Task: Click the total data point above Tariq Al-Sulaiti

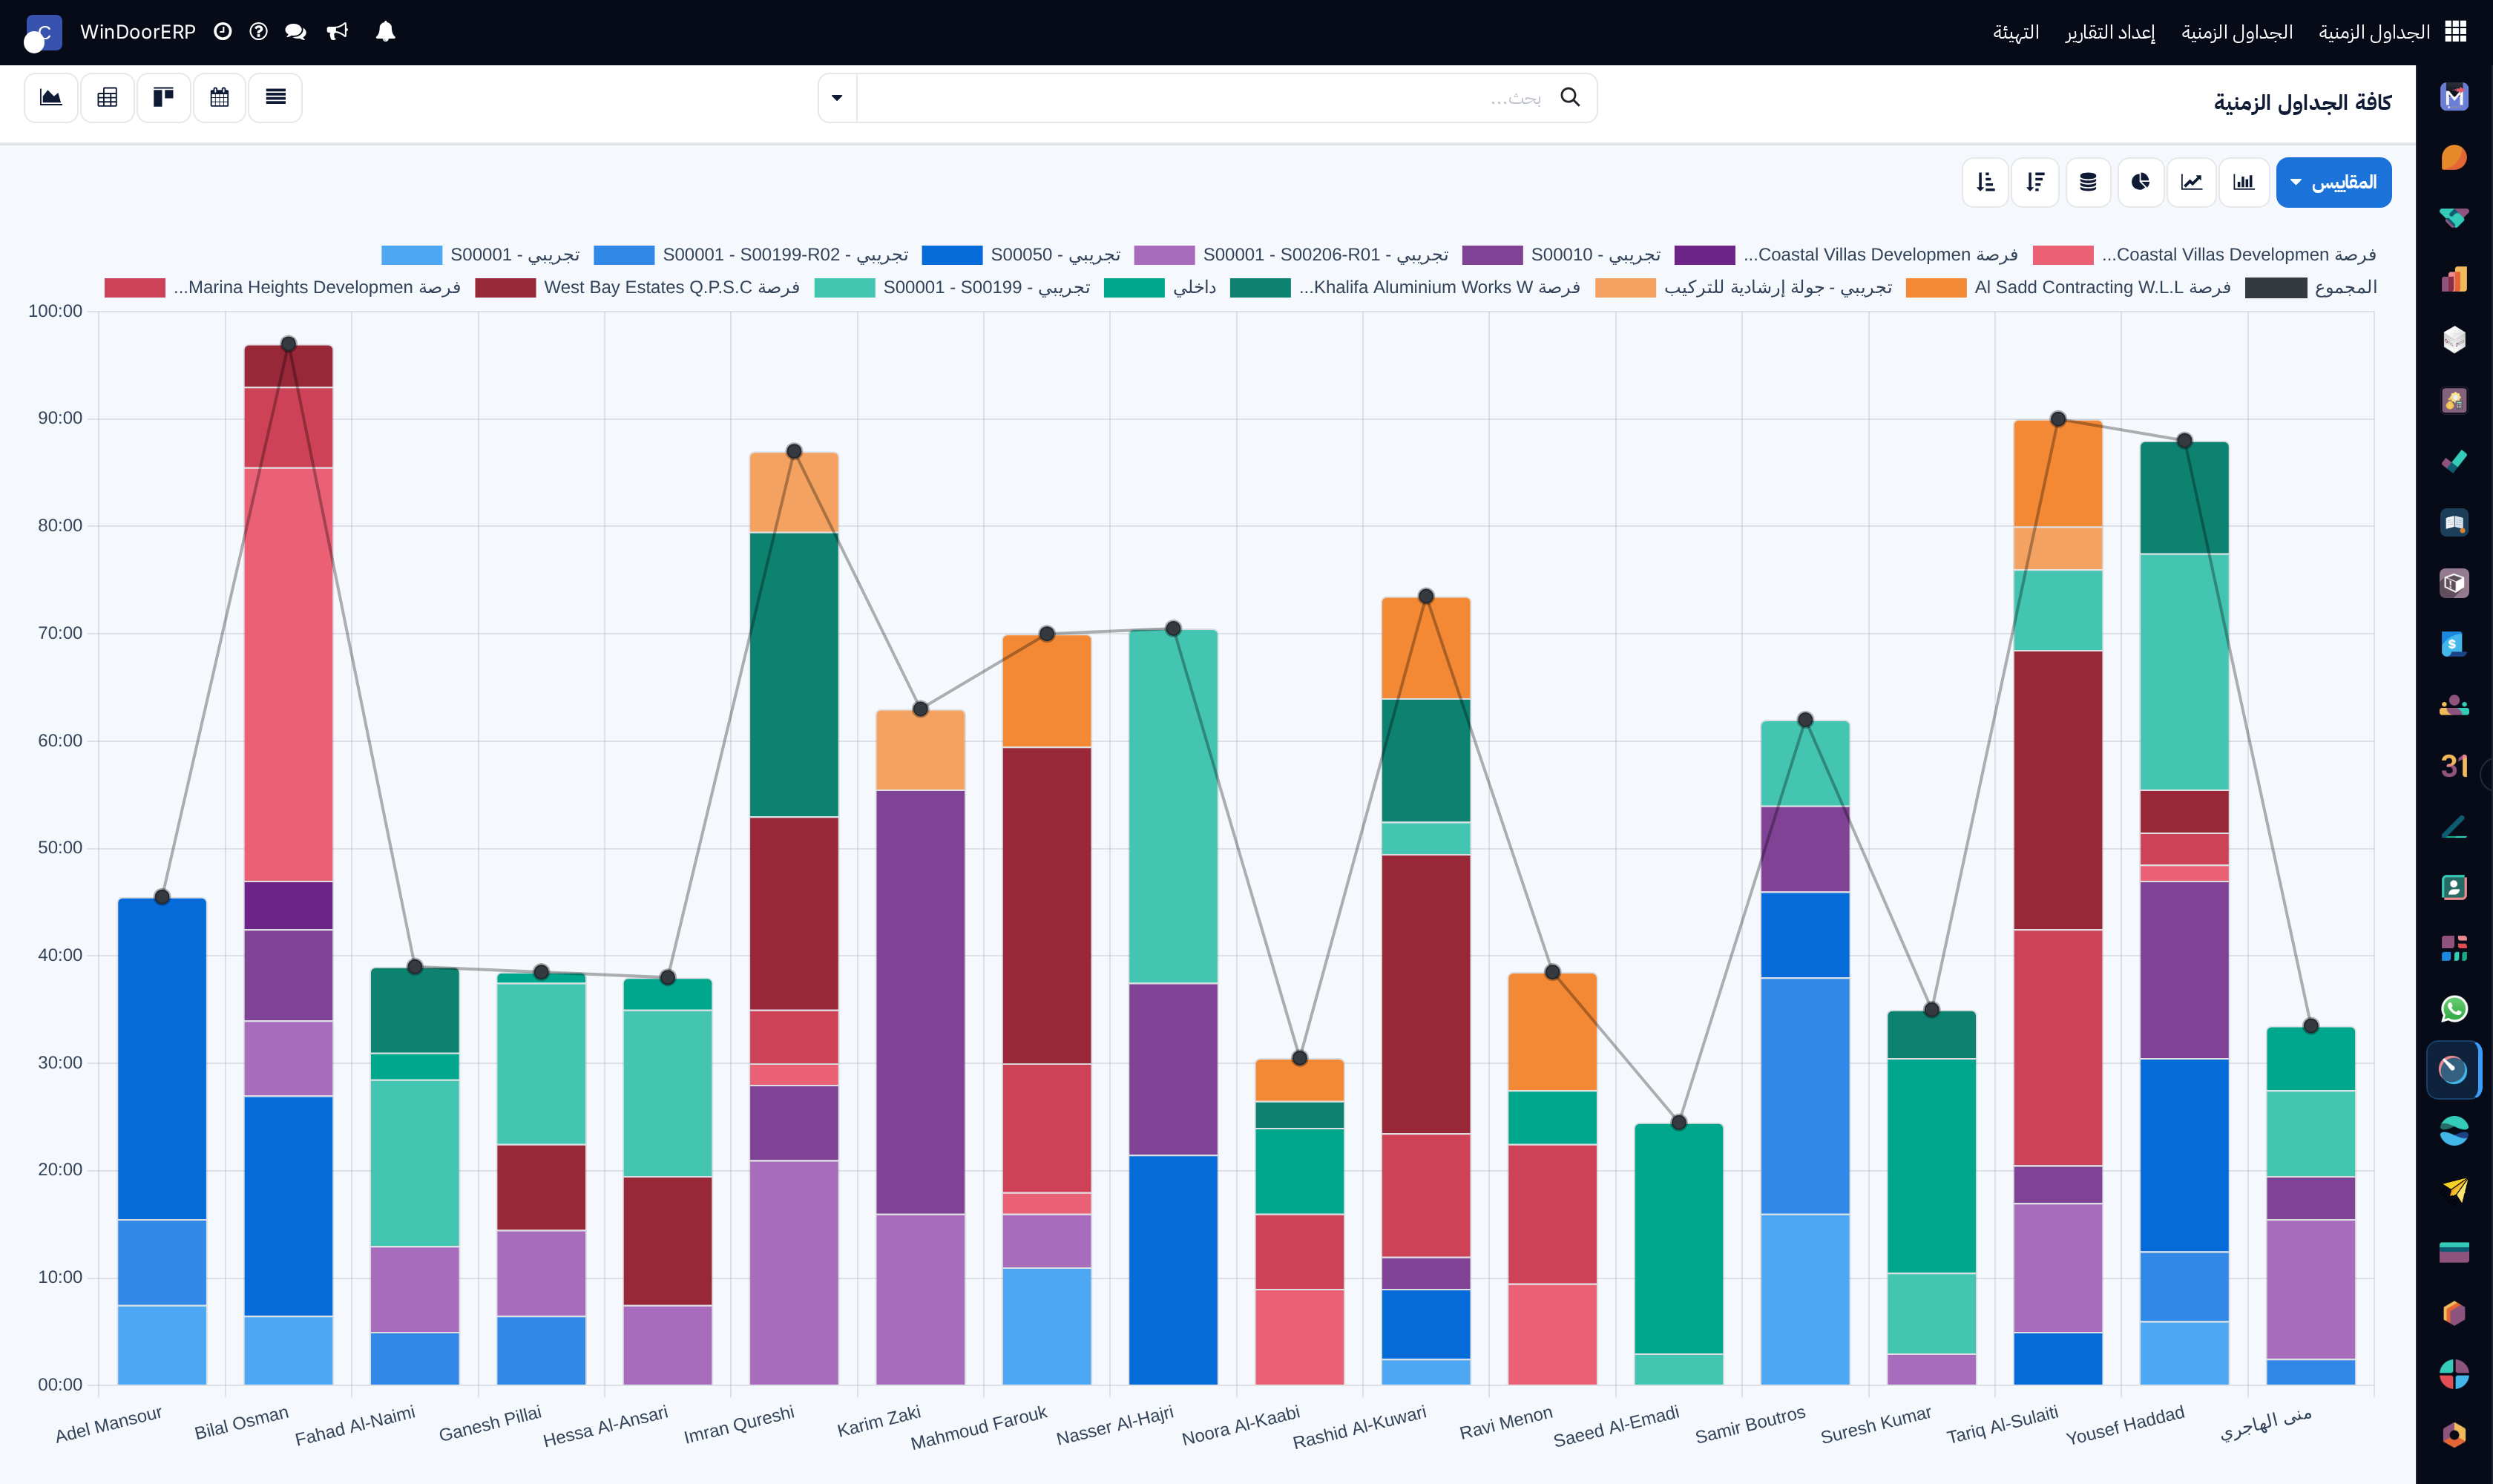Action: (x=2058, y=419)
